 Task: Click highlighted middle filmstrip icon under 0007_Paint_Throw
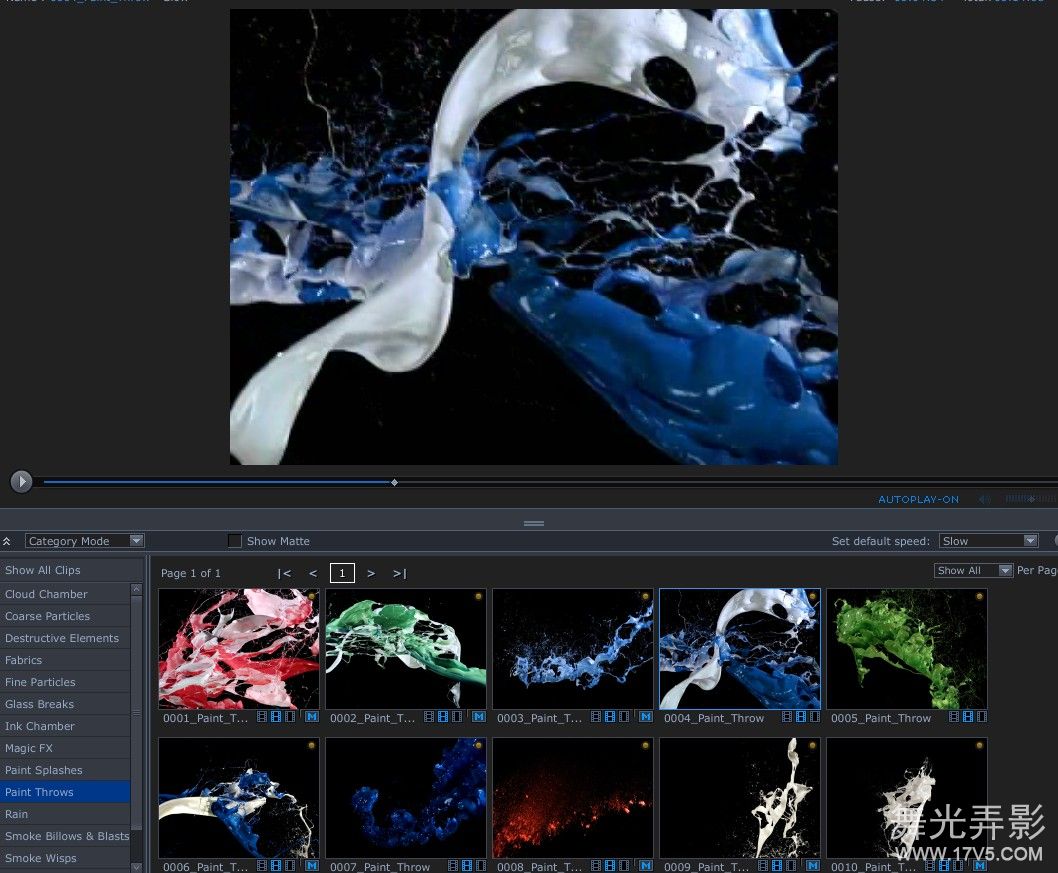(466, 866)
